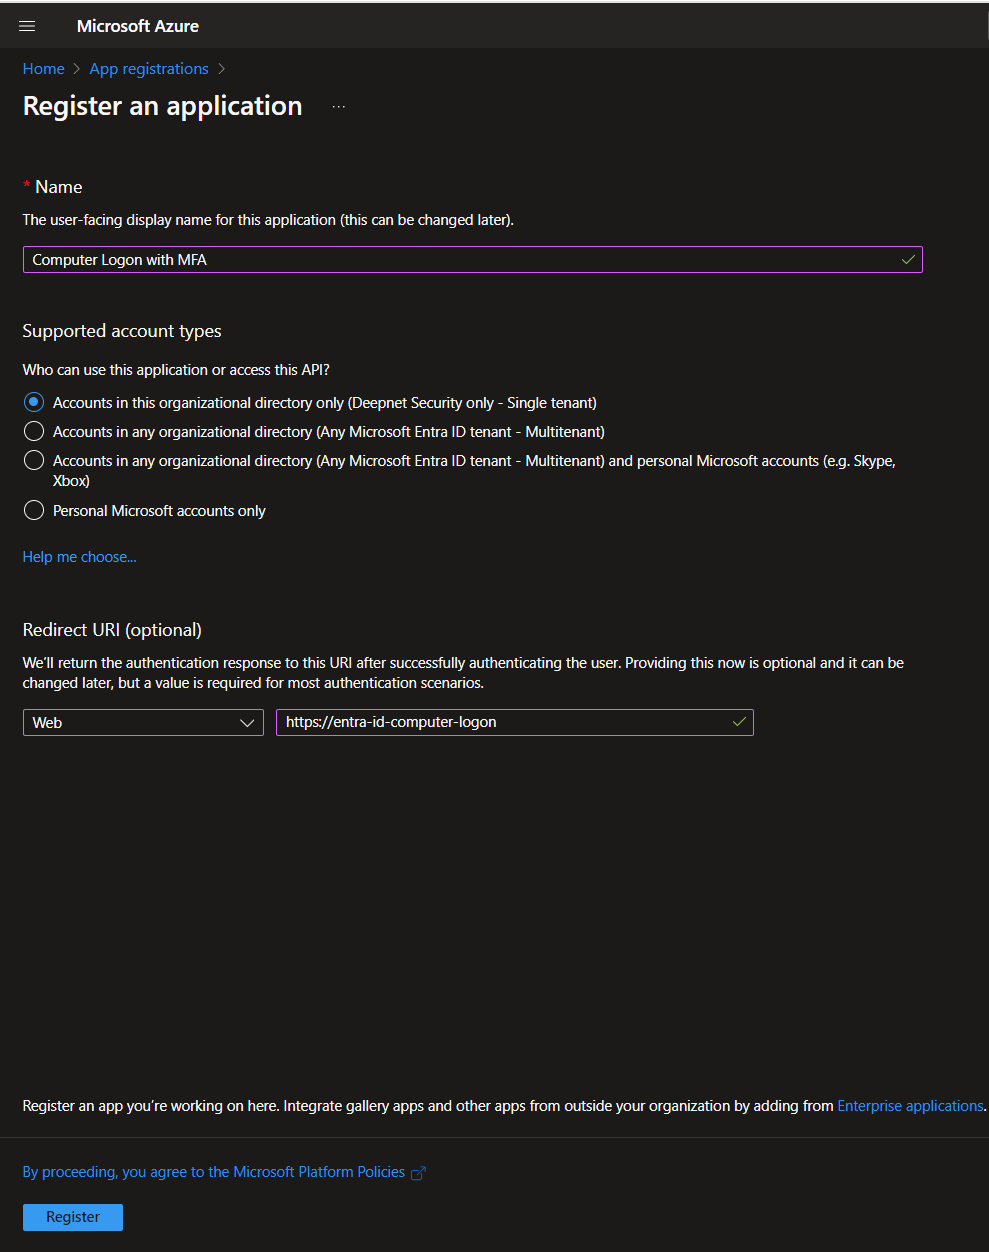Viewport: 989px width, 1252px height.
Task: Click the breadcrumb chevron after Home
Action: [x=76, y=69]
